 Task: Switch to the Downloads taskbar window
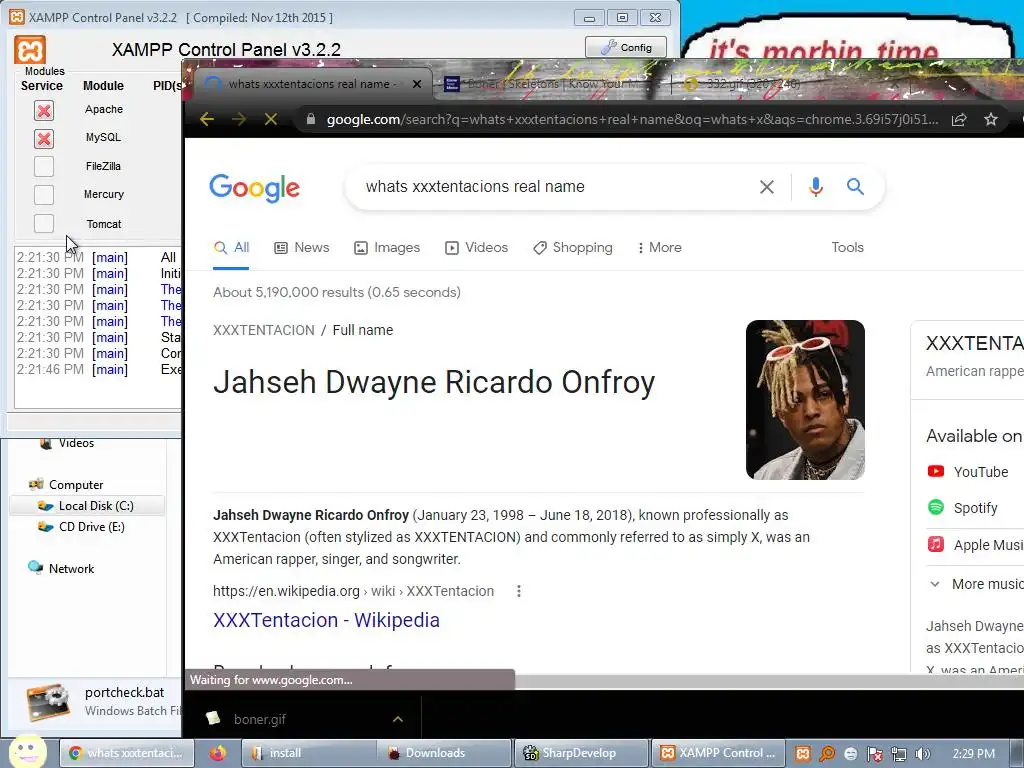click(445, 753)
